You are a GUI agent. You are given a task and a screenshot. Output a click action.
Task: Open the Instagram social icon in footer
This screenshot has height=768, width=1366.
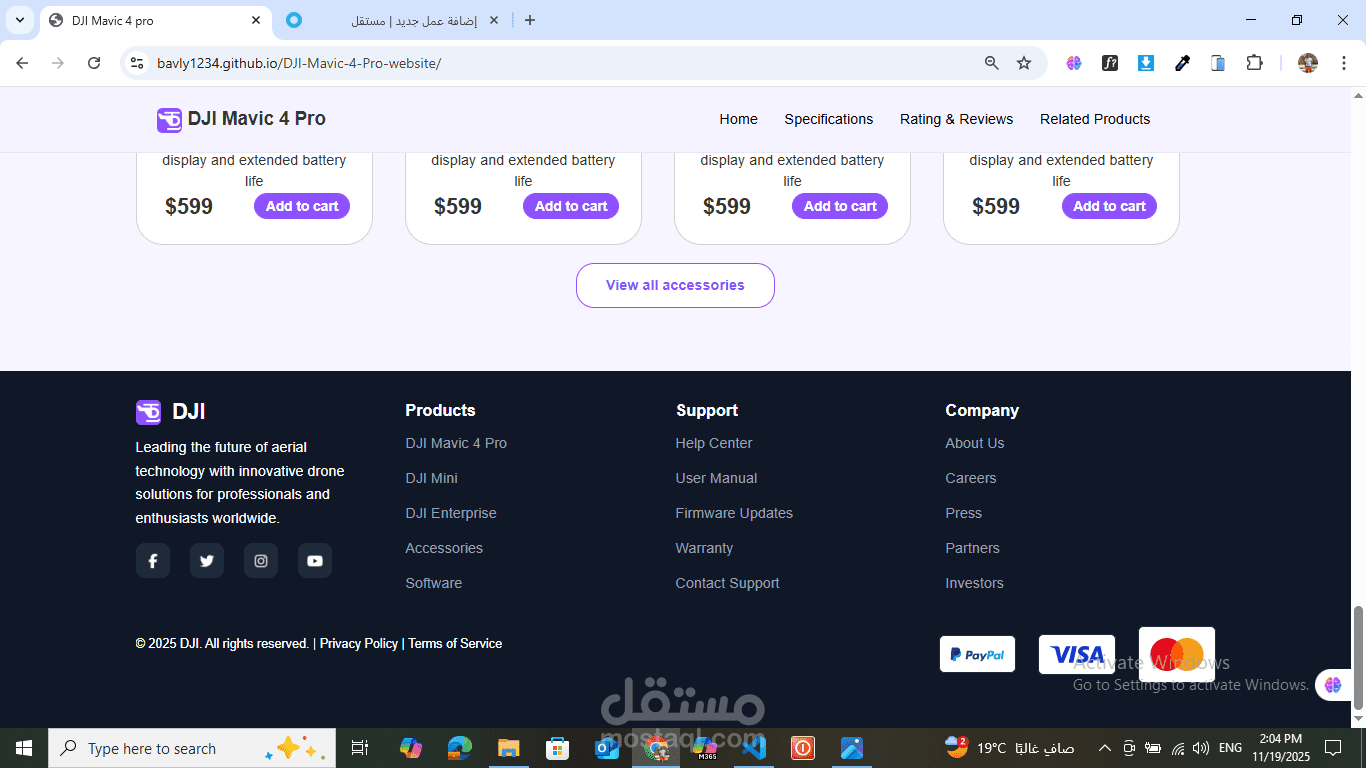tap(261, 561)
